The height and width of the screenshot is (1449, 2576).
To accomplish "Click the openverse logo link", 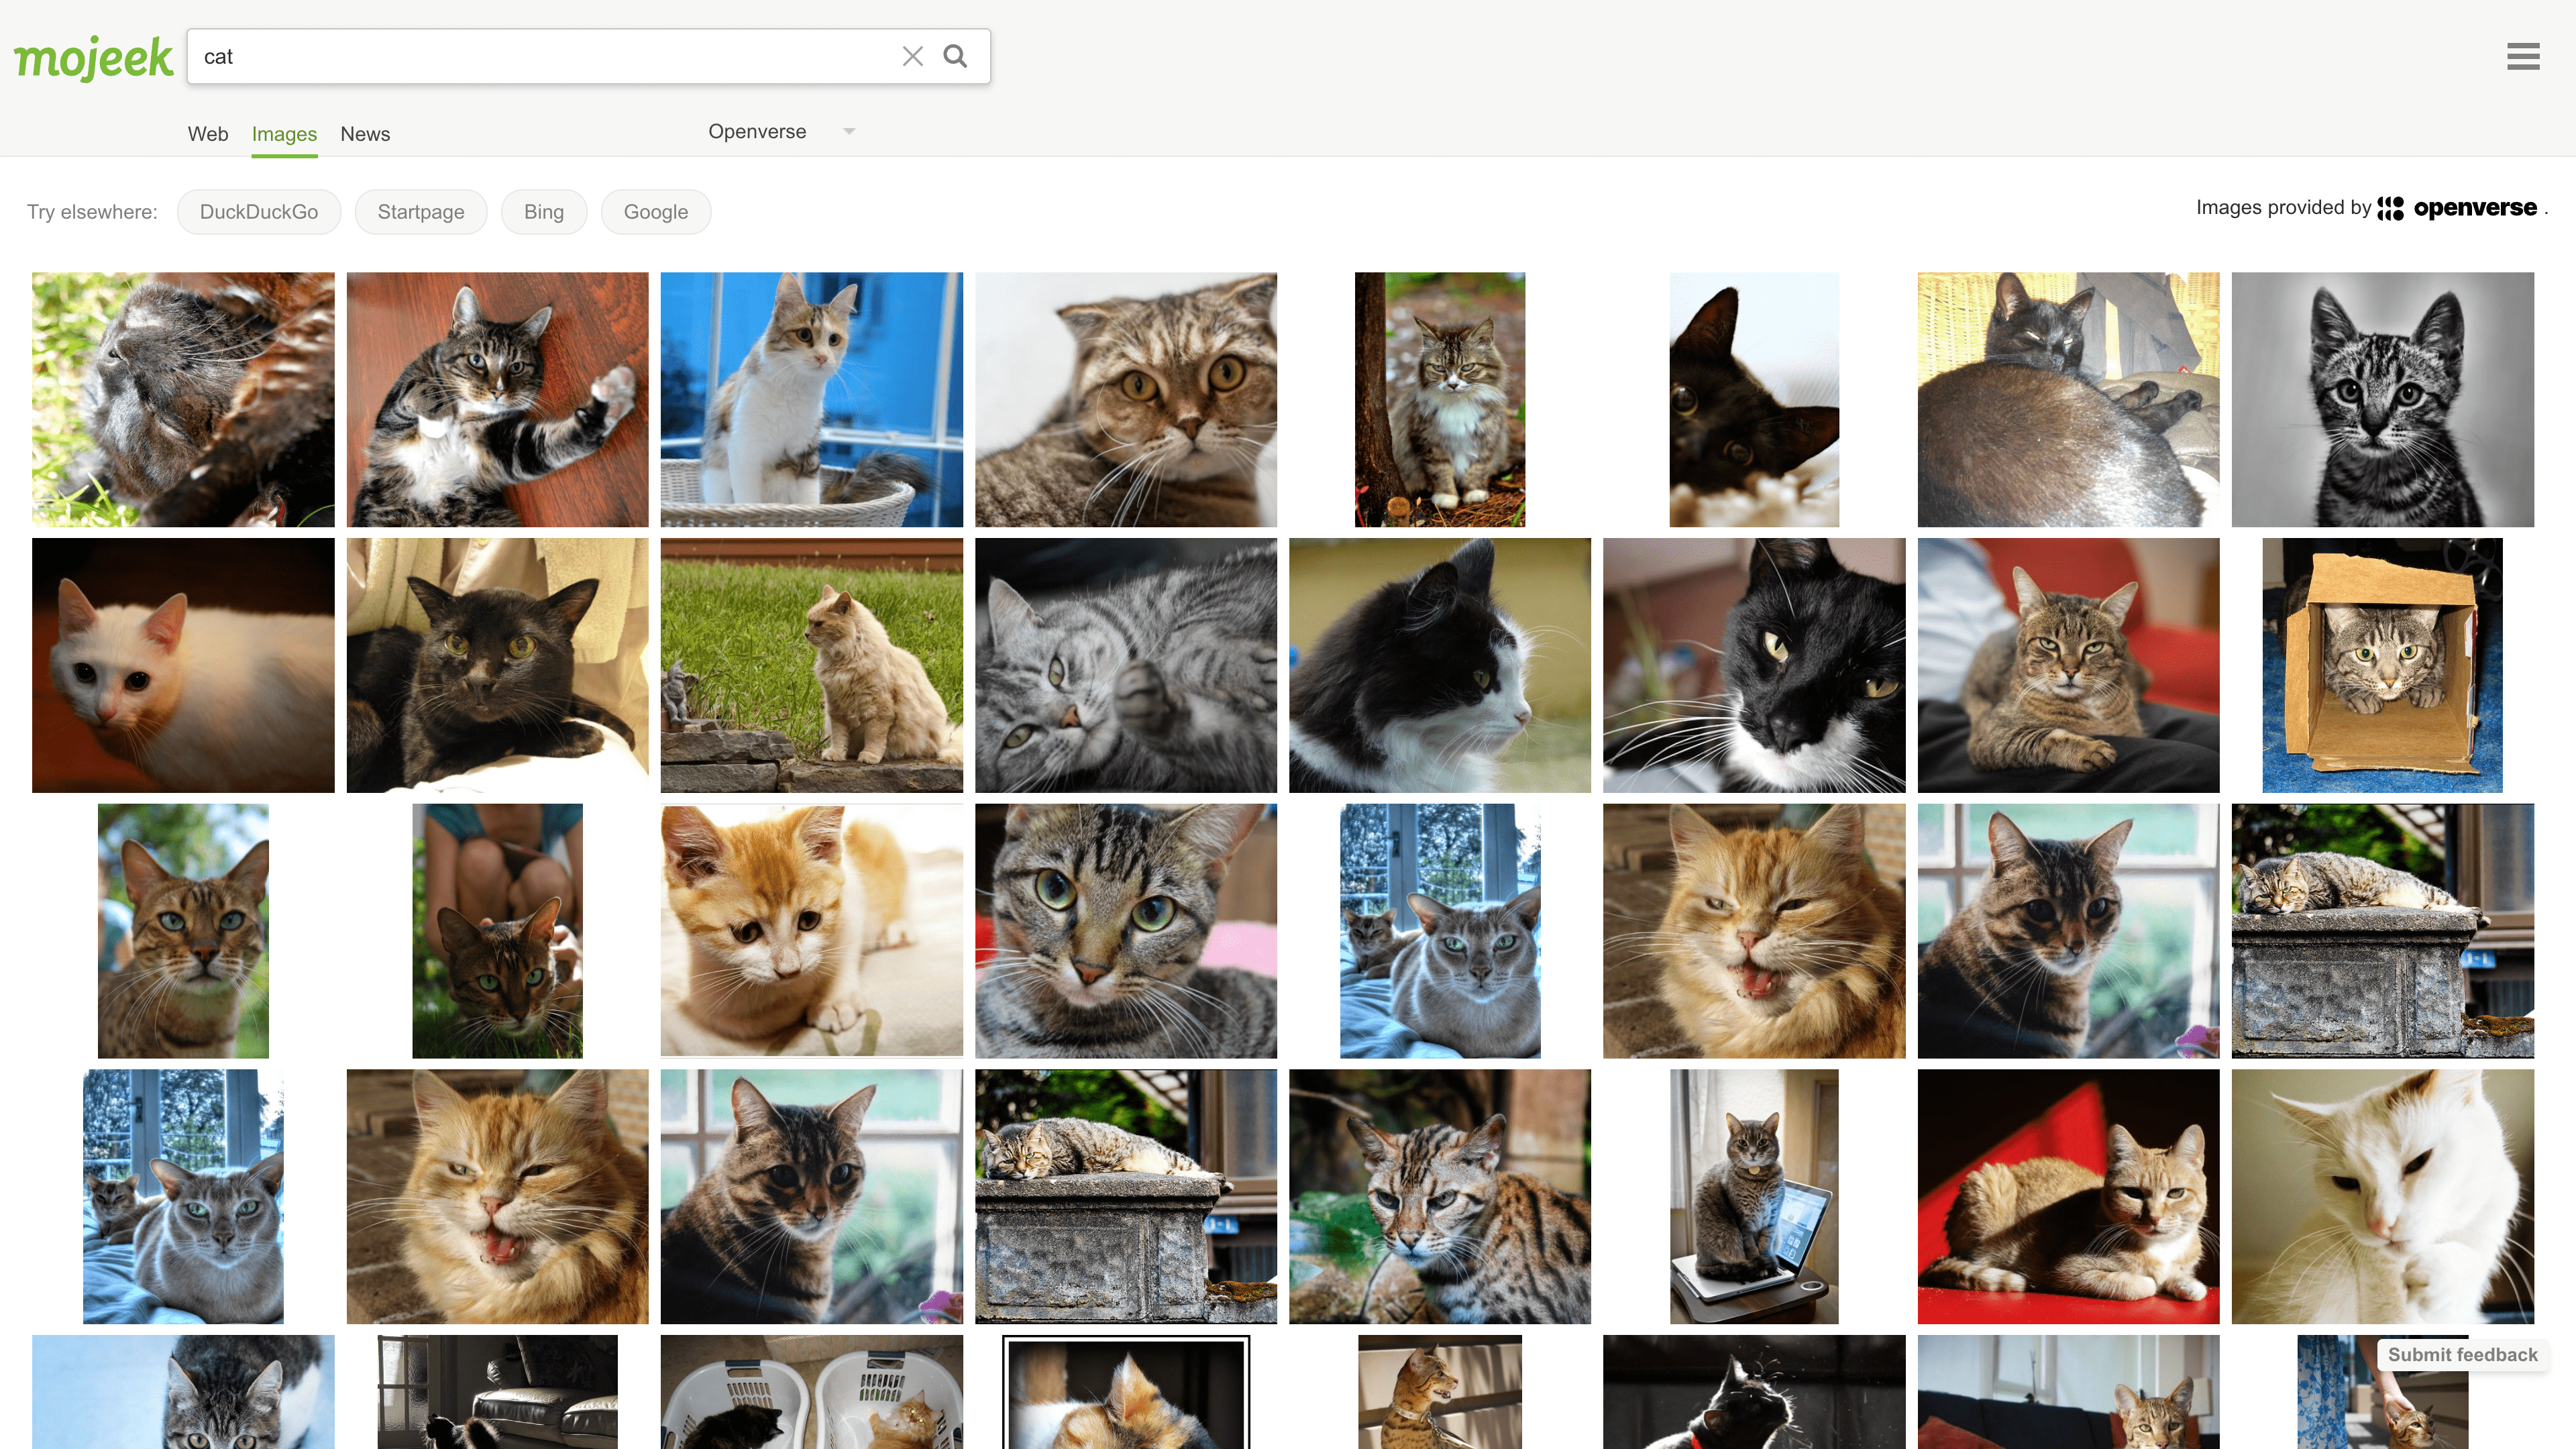I will (x=2457, y=208).
